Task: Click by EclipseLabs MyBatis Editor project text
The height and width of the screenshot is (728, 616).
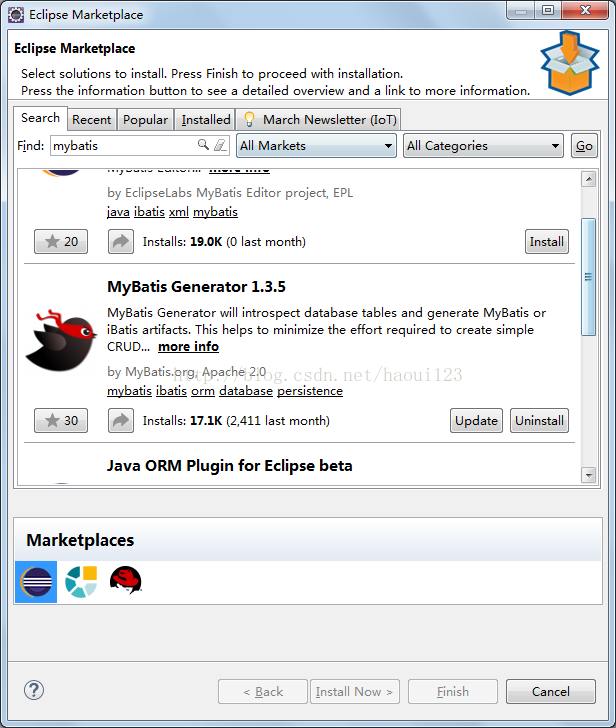Action: tap(230, 193)
